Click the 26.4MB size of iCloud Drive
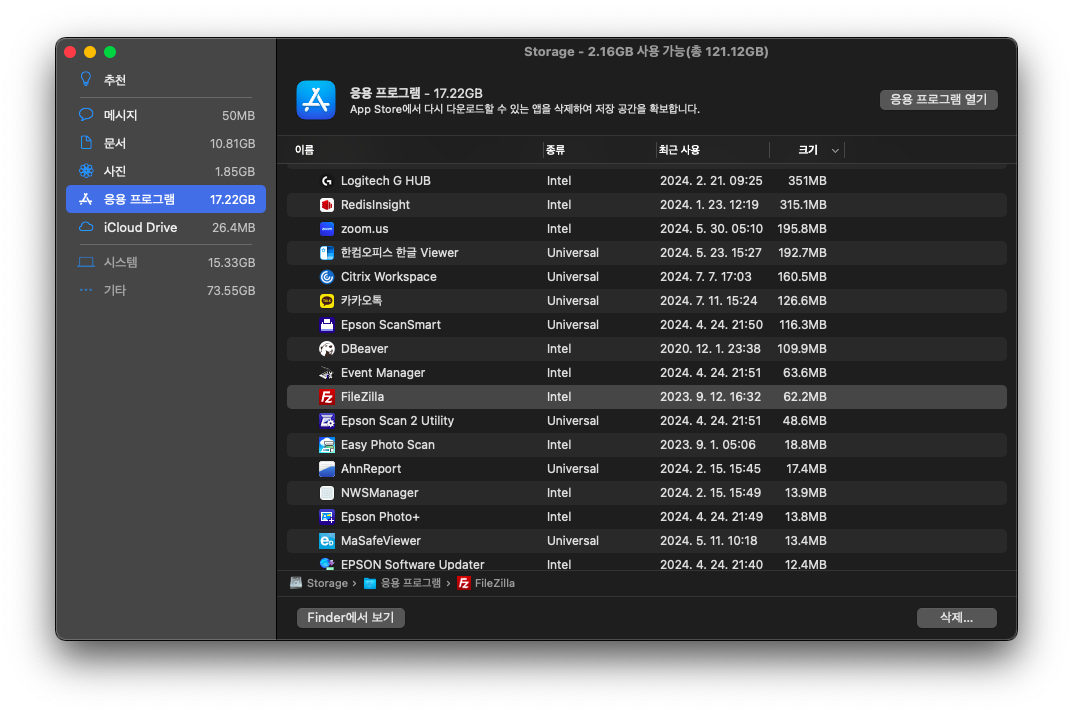Screen dimensions: 1073x714 click(x=233, y=227)
